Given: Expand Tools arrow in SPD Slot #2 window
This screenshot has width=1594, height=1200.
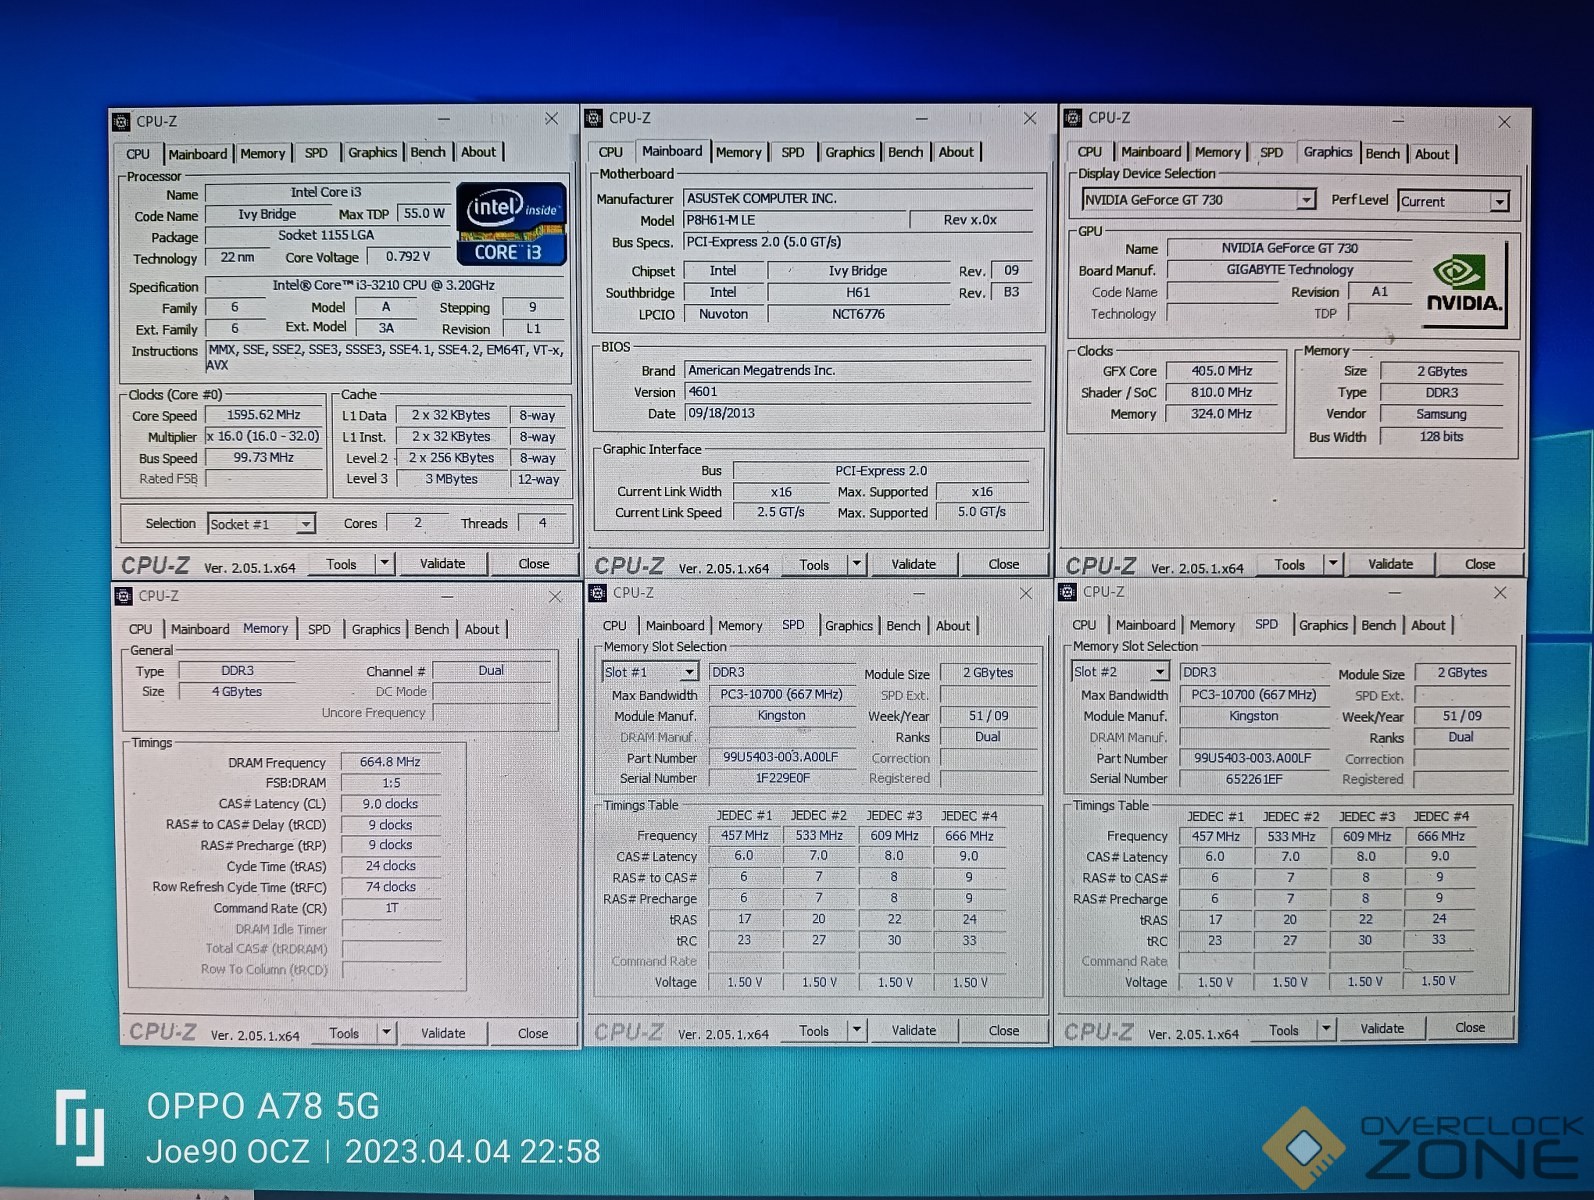Looking at the screenshot, I should click(1326, 1029).
